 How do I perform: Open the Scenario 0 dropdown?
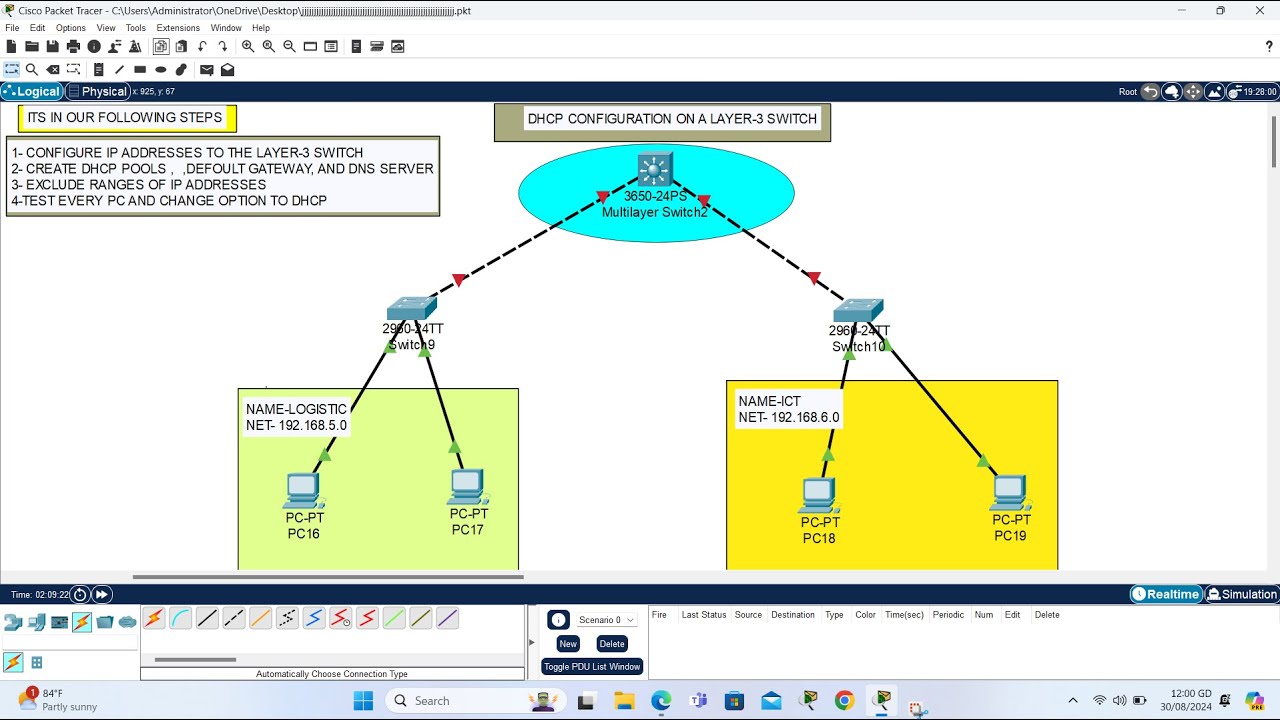[606, 620]
